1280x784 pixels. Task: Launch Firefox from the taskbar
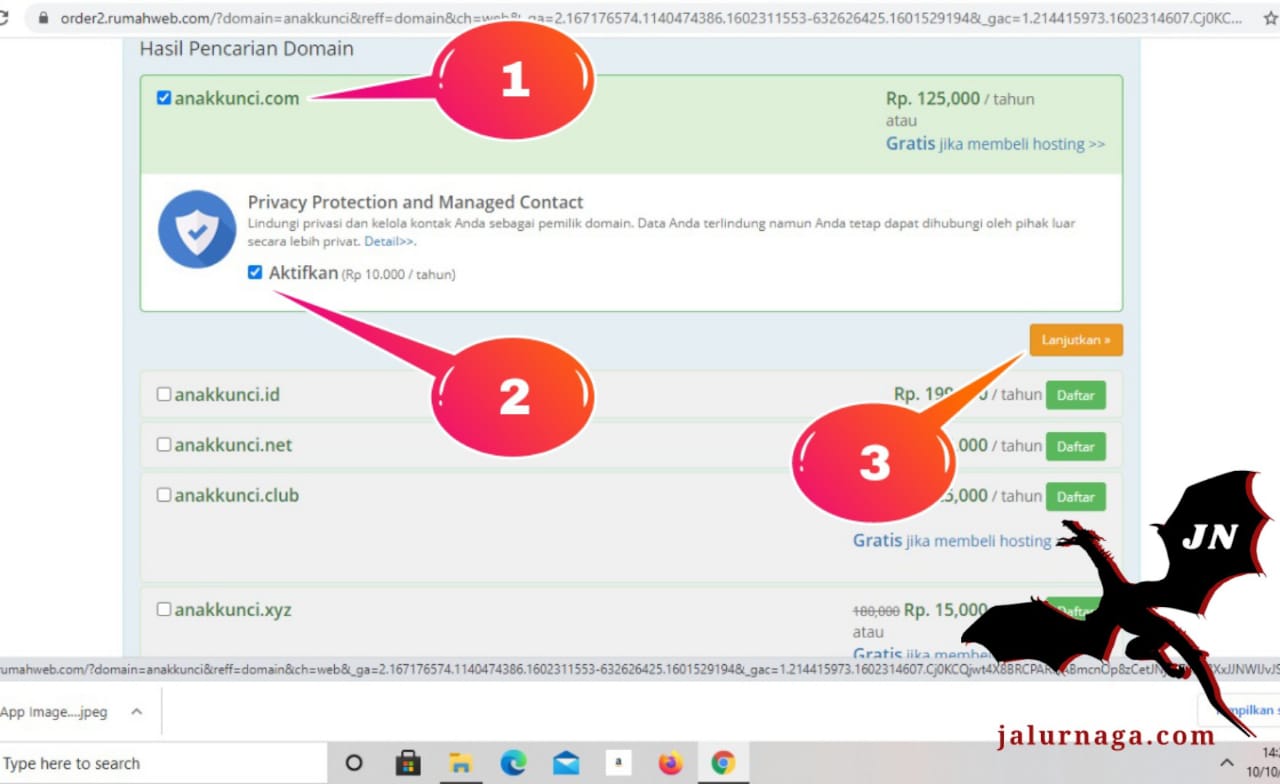[x=670, y=763]
